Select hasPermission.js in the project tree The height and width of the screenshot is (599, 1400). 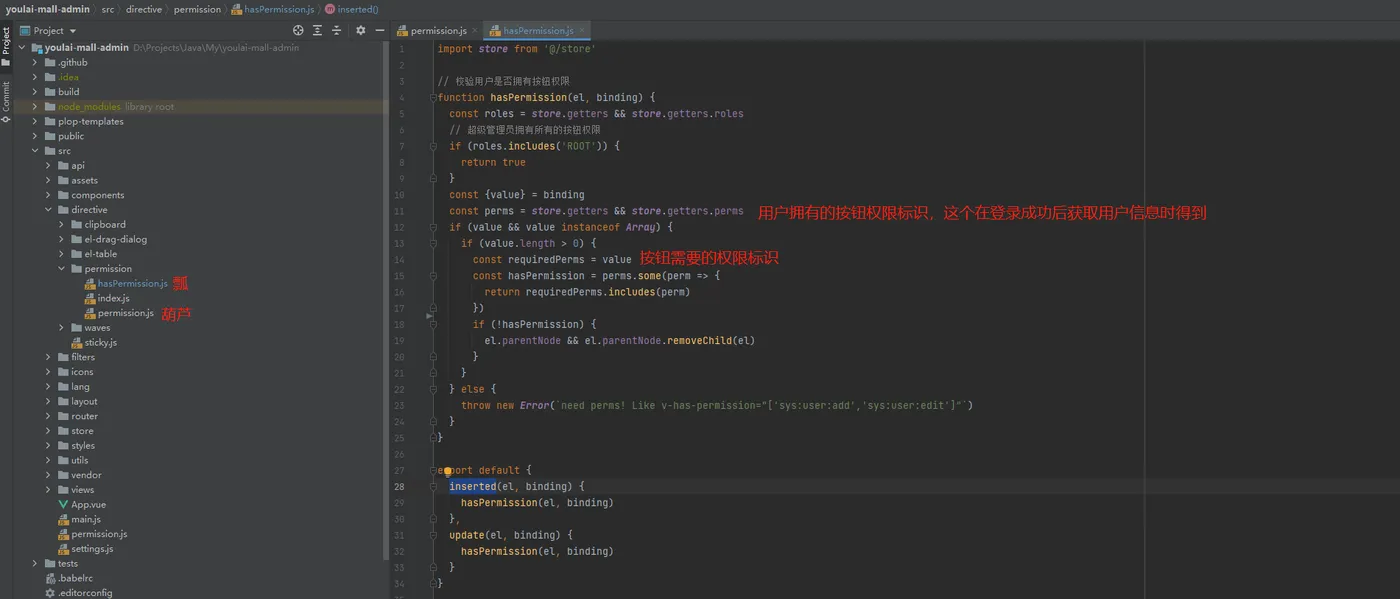click(132, 284)
